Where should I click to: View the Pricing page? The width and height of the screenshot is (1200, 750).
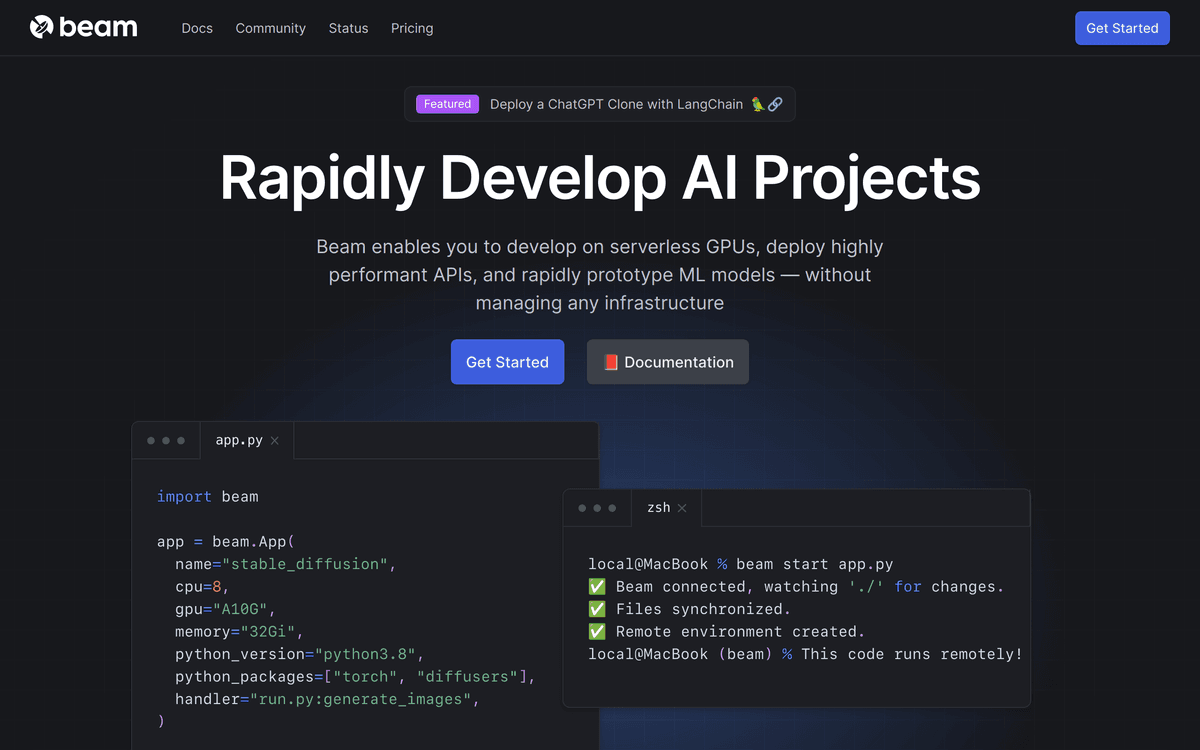coord(412,28)
